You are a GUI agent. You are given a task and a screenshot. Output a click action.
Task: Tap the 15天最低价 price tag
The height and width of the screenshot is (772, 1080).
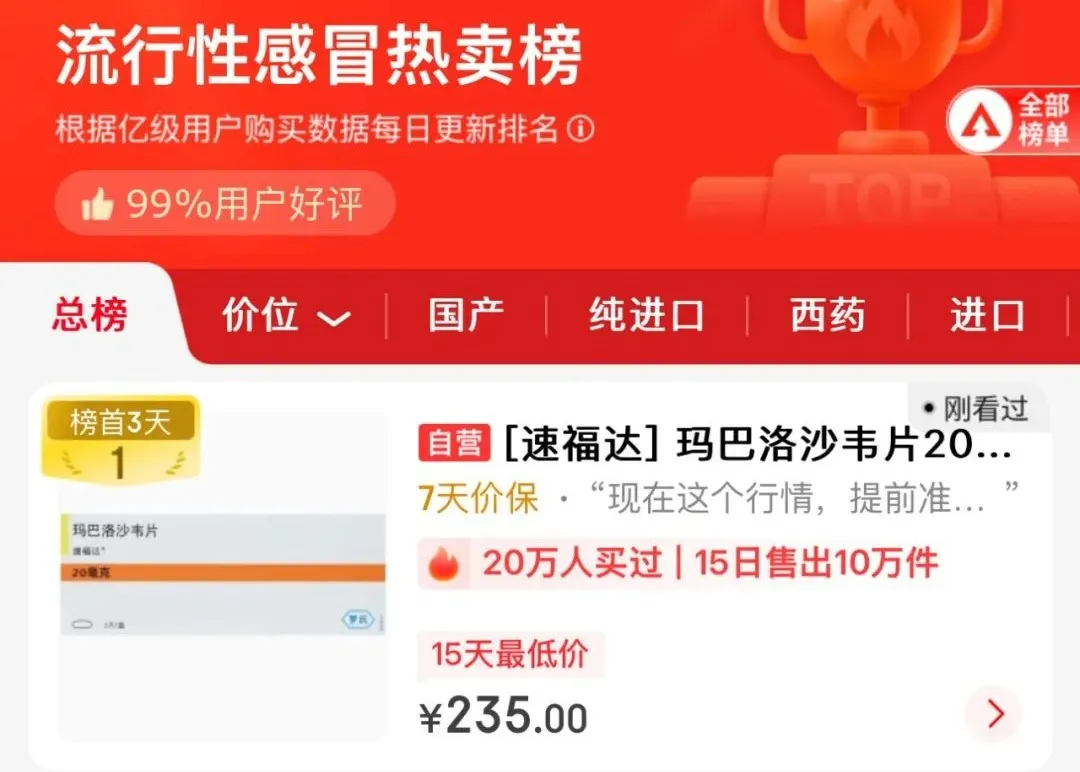coord(510,654)
